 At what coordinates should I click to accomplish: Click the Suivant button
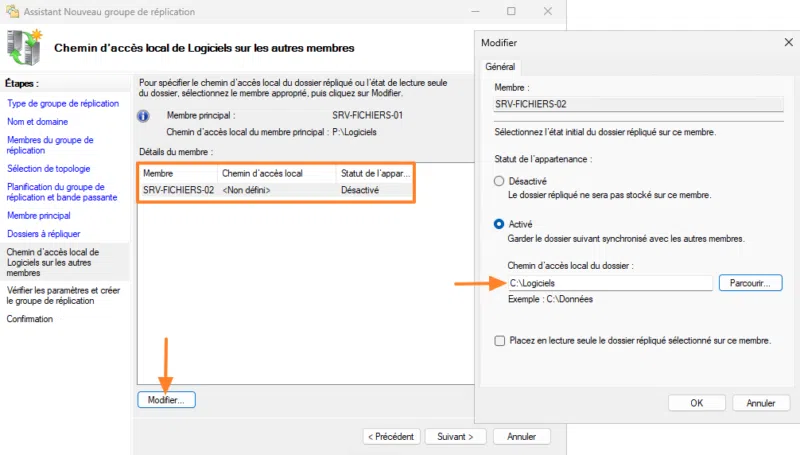455,436
